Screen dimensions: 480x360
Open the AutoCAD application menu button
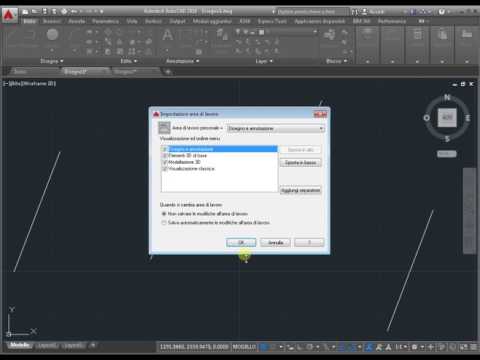coord(9,15)
